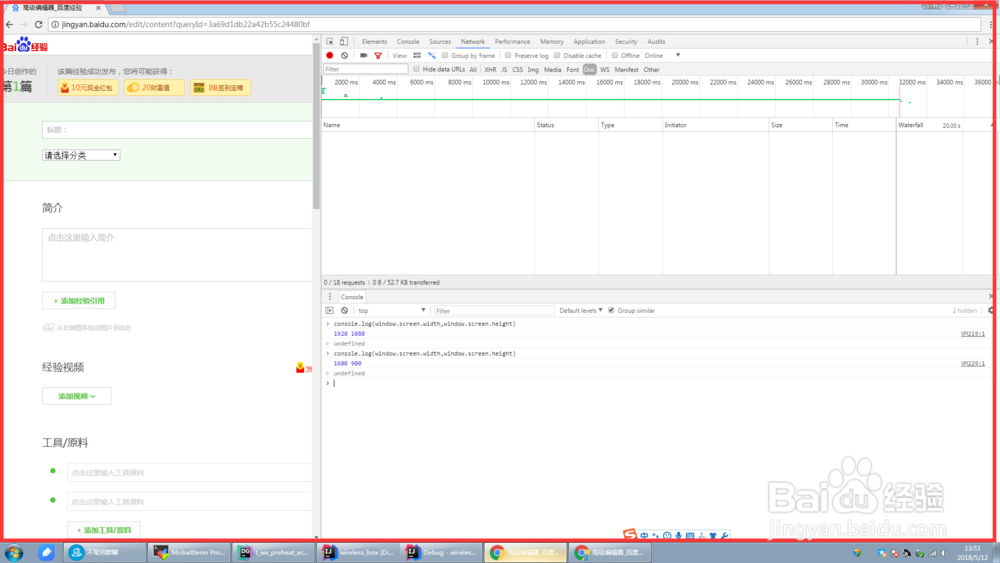Screen dimensions: 1000x563
Task: Reload the page with refresh icon
Action: tap(38, 24)
